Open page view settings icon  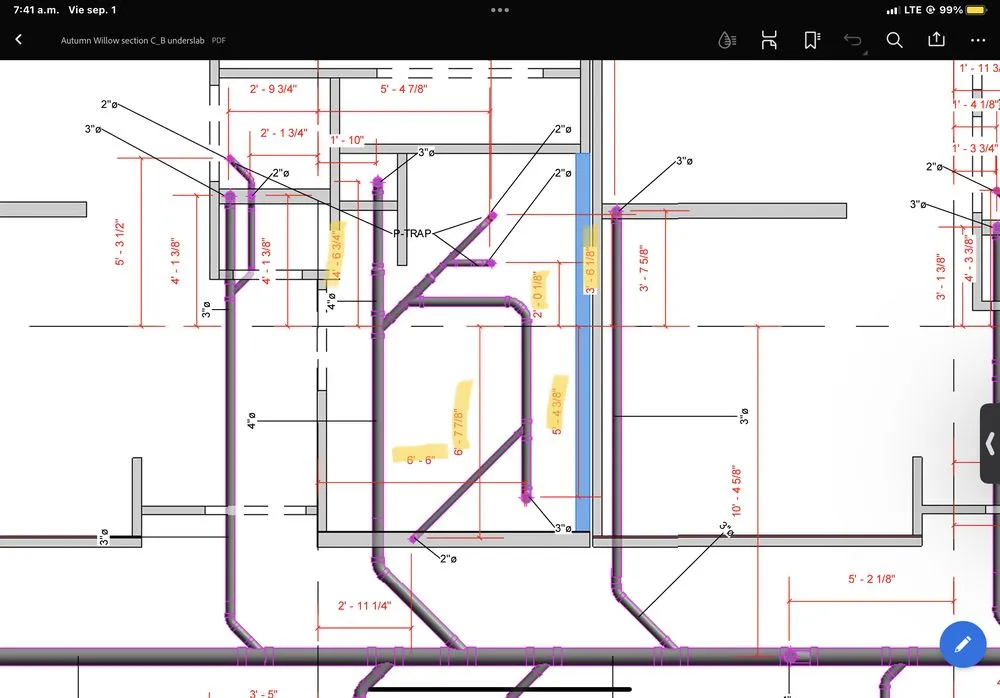769,40
